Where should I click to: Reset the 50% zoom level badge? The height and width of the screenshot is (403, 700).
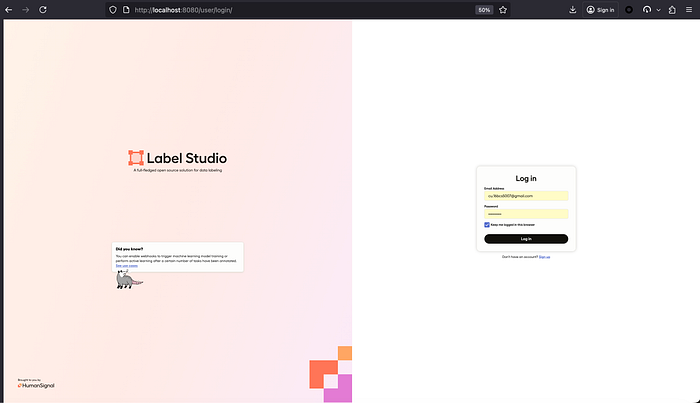[x=484, y=10]
